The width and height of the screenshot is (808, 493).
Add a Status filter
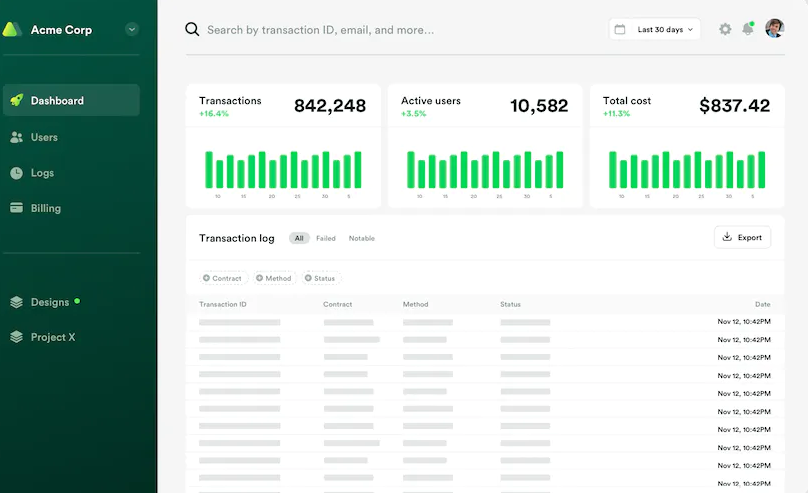coord(322,278)
